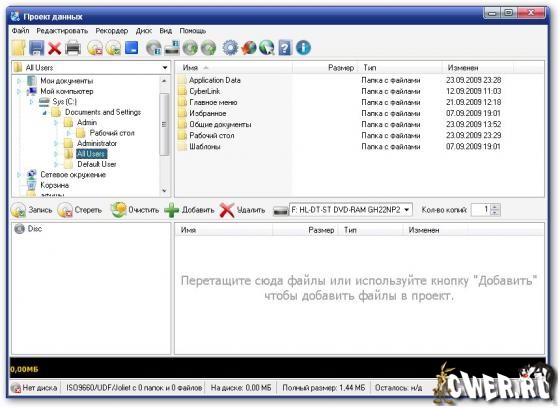Screen dimensions: 560x408
Task: Click the green plus Добавить button
Action: (189, 210)
